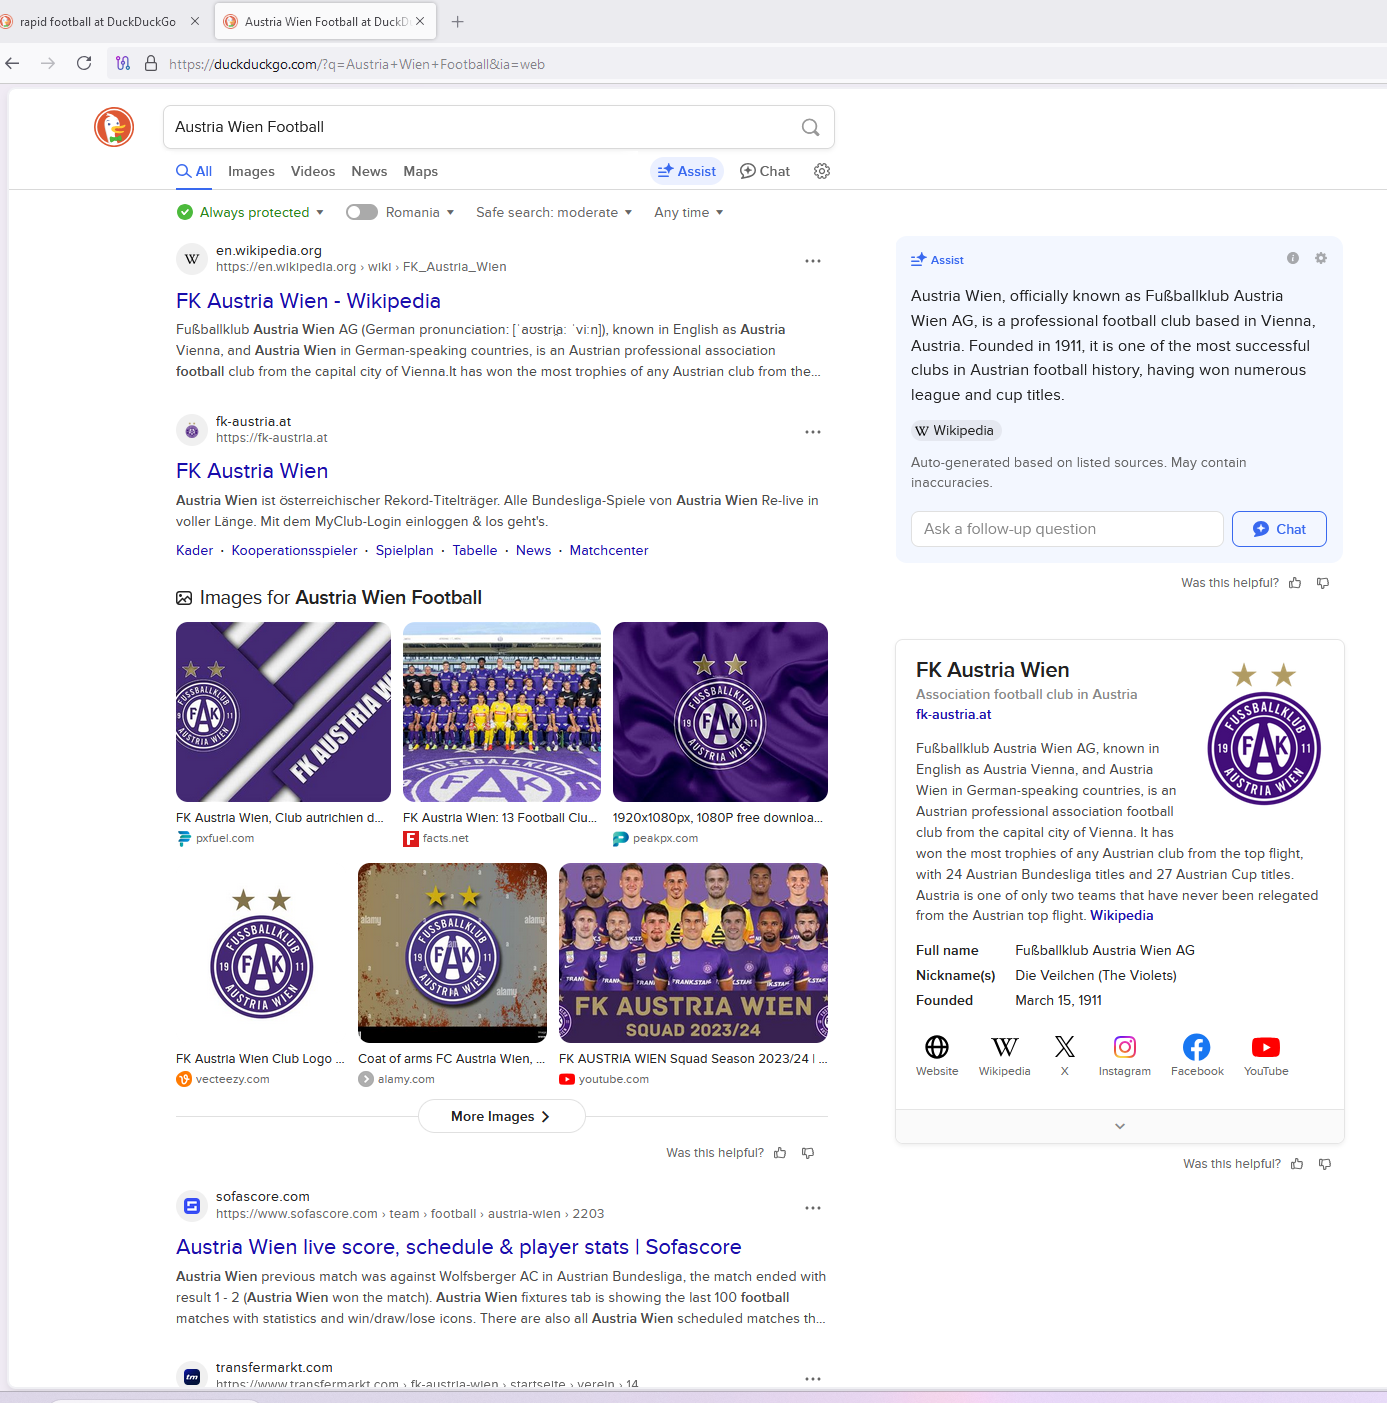
Task: Open the Kader sitelink
Action: [x=194, y=550]
